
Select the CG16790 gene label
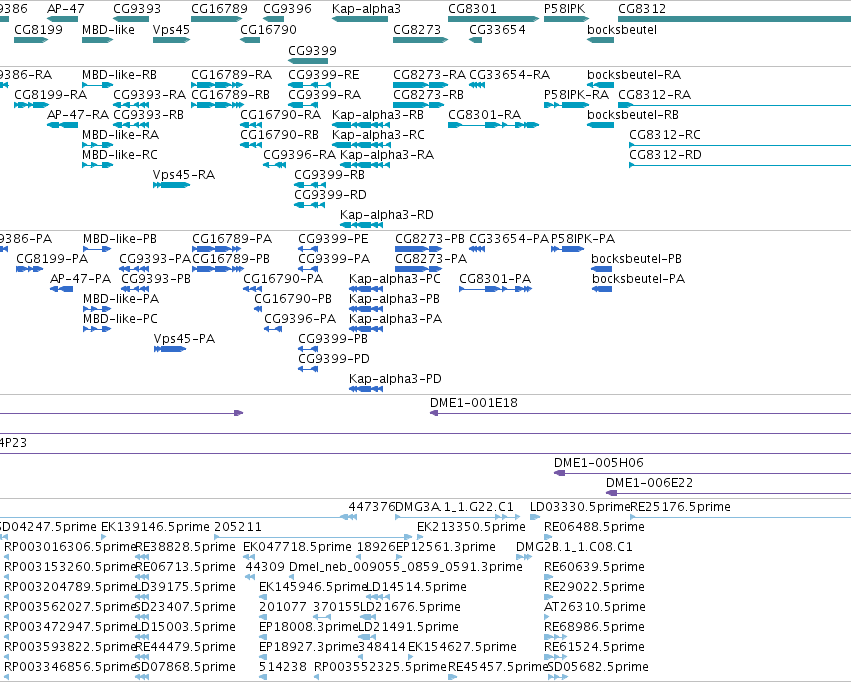pos(268,30)
